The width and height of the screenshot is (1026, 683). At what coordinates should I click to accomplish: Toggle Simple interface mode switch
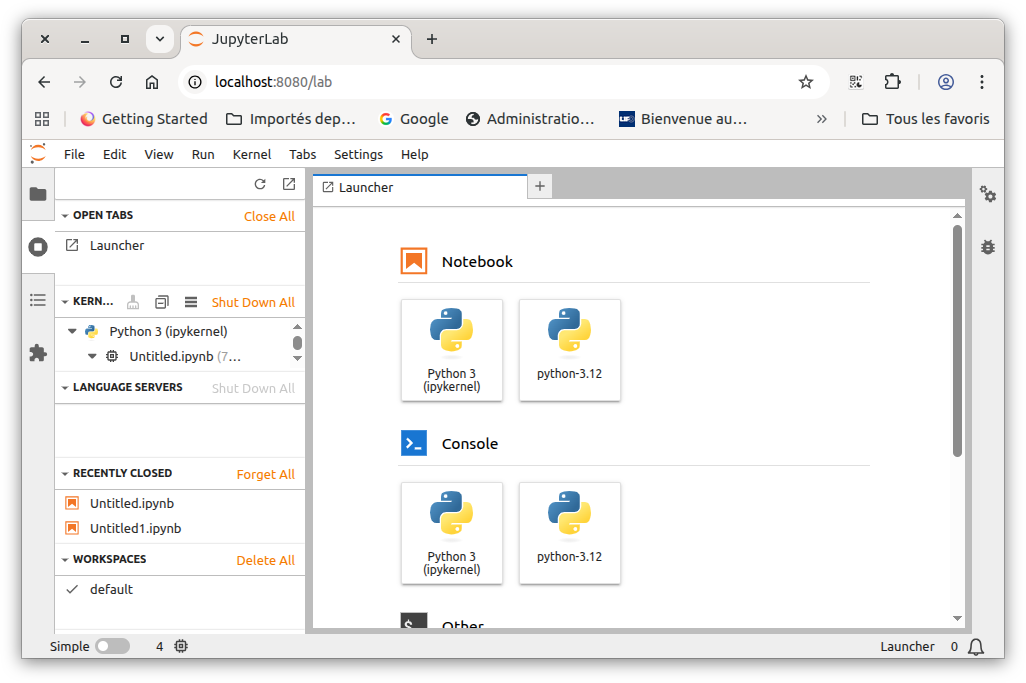click(x=112, y=647)
